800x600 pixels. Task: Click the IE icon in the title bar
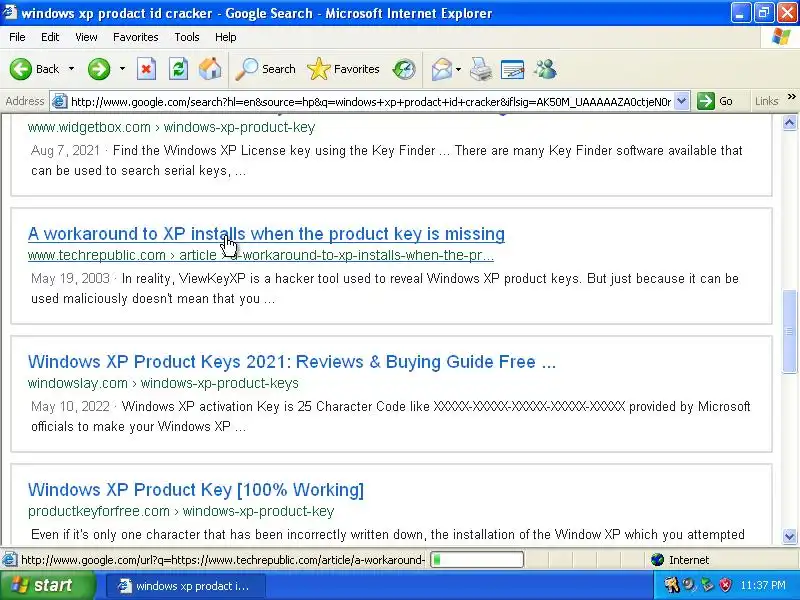pos(9,12)
